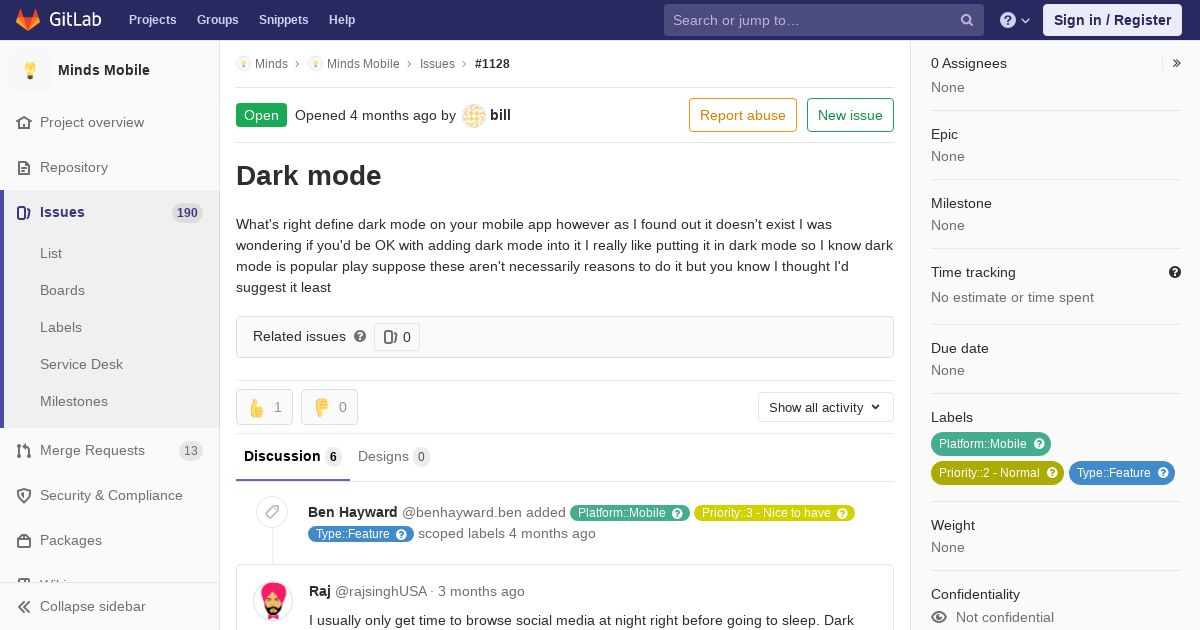Open the help question mark menu
This screenshot has width=1200, height=630.
(1015, 20)
